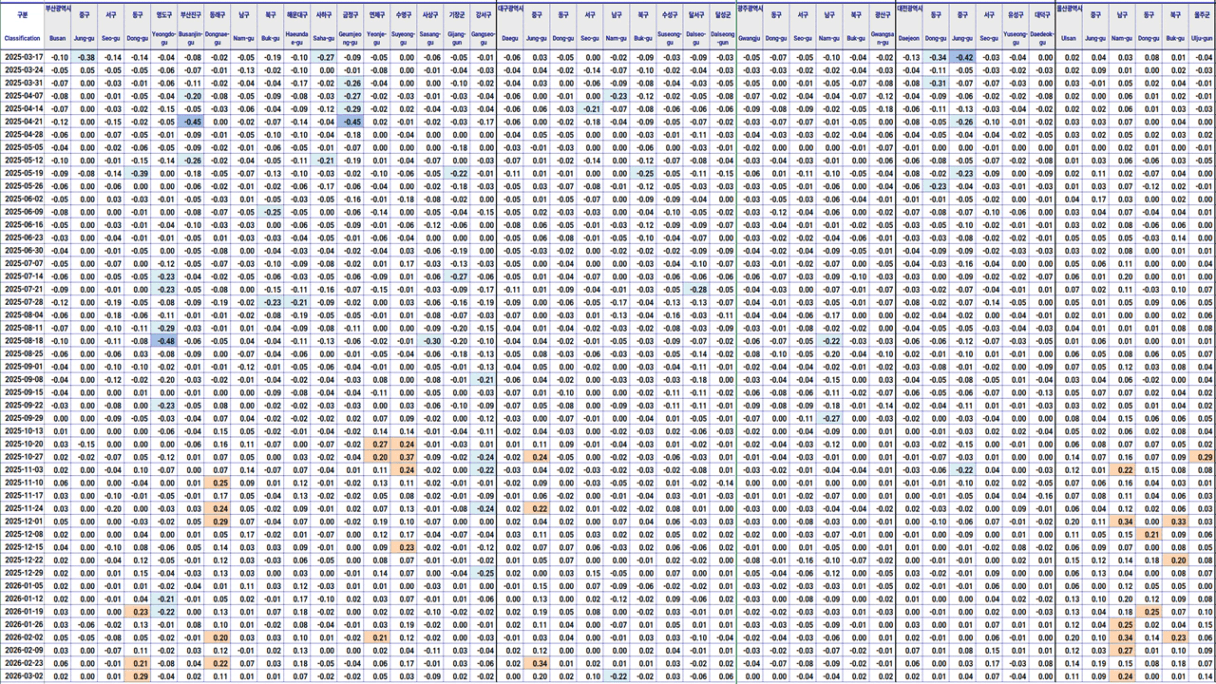Select the 2025-05-26 date cell
This screenshot has height=684, width=1216.
click(22, 186)
